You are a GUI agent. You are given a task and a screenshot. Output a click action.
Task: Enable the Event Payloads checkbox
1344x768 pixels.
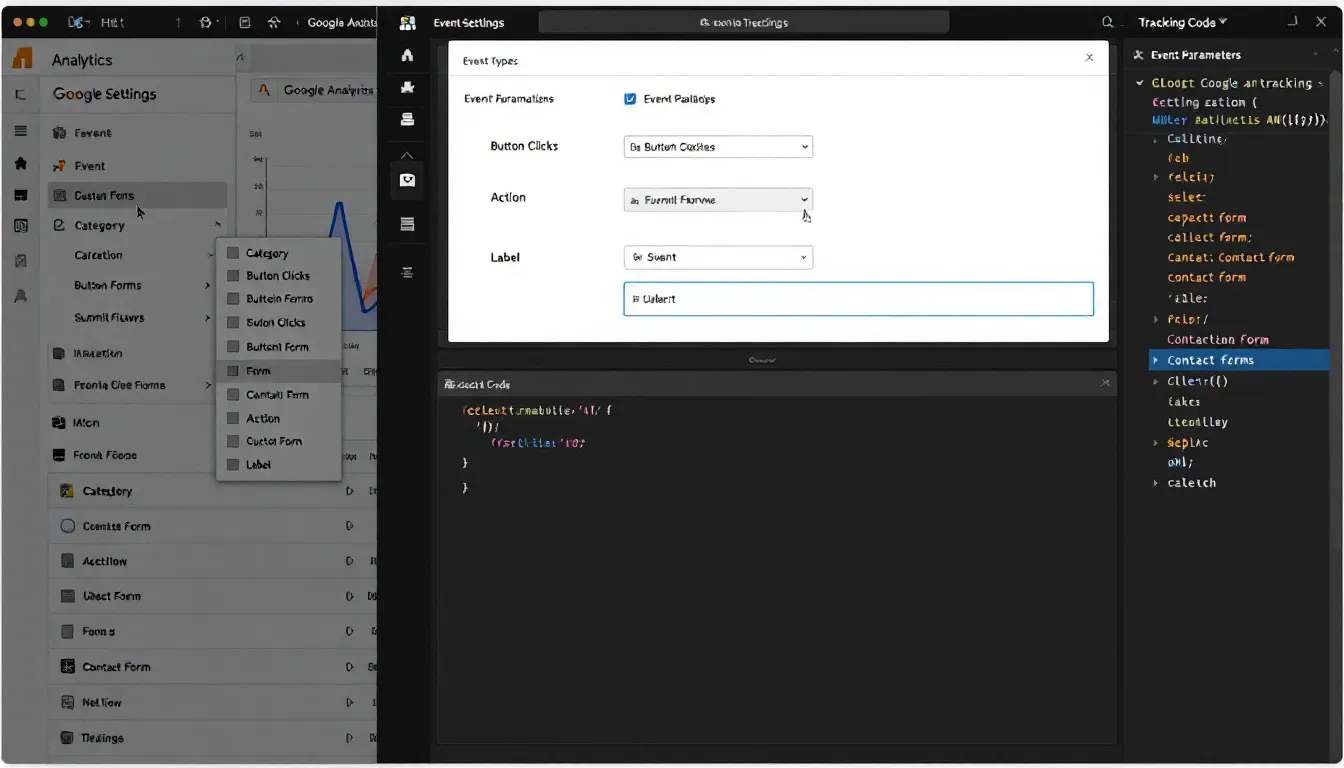pyautogui.click(x=630, y=98)
